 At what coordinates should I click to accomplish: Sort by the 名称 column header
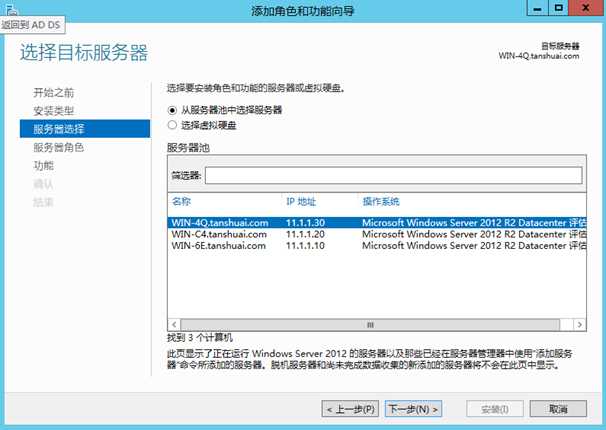coord(181,201)
